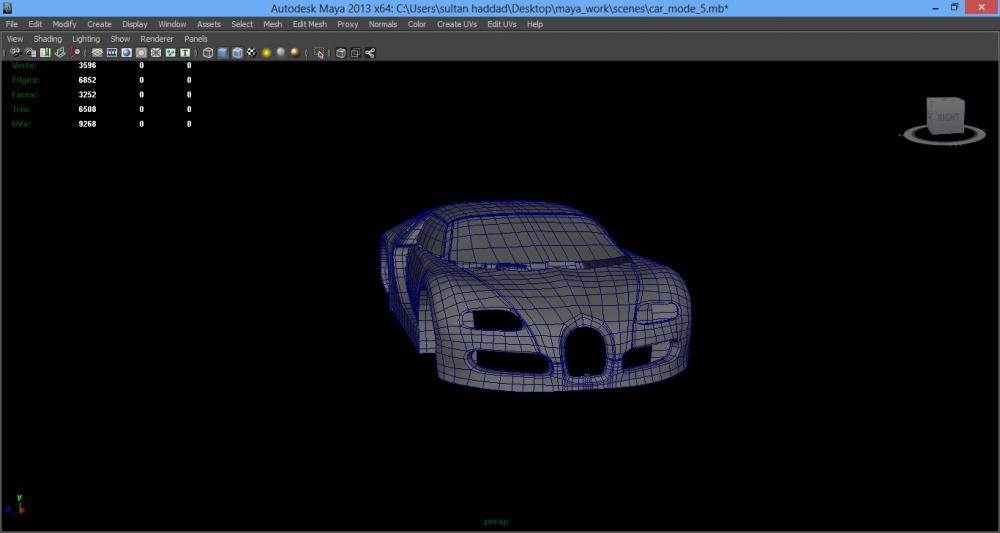Image resolution: width=1000 pixels, height=533 pixels.
Task: Click the yellow use all lights sphere
Action: (267, 53)
